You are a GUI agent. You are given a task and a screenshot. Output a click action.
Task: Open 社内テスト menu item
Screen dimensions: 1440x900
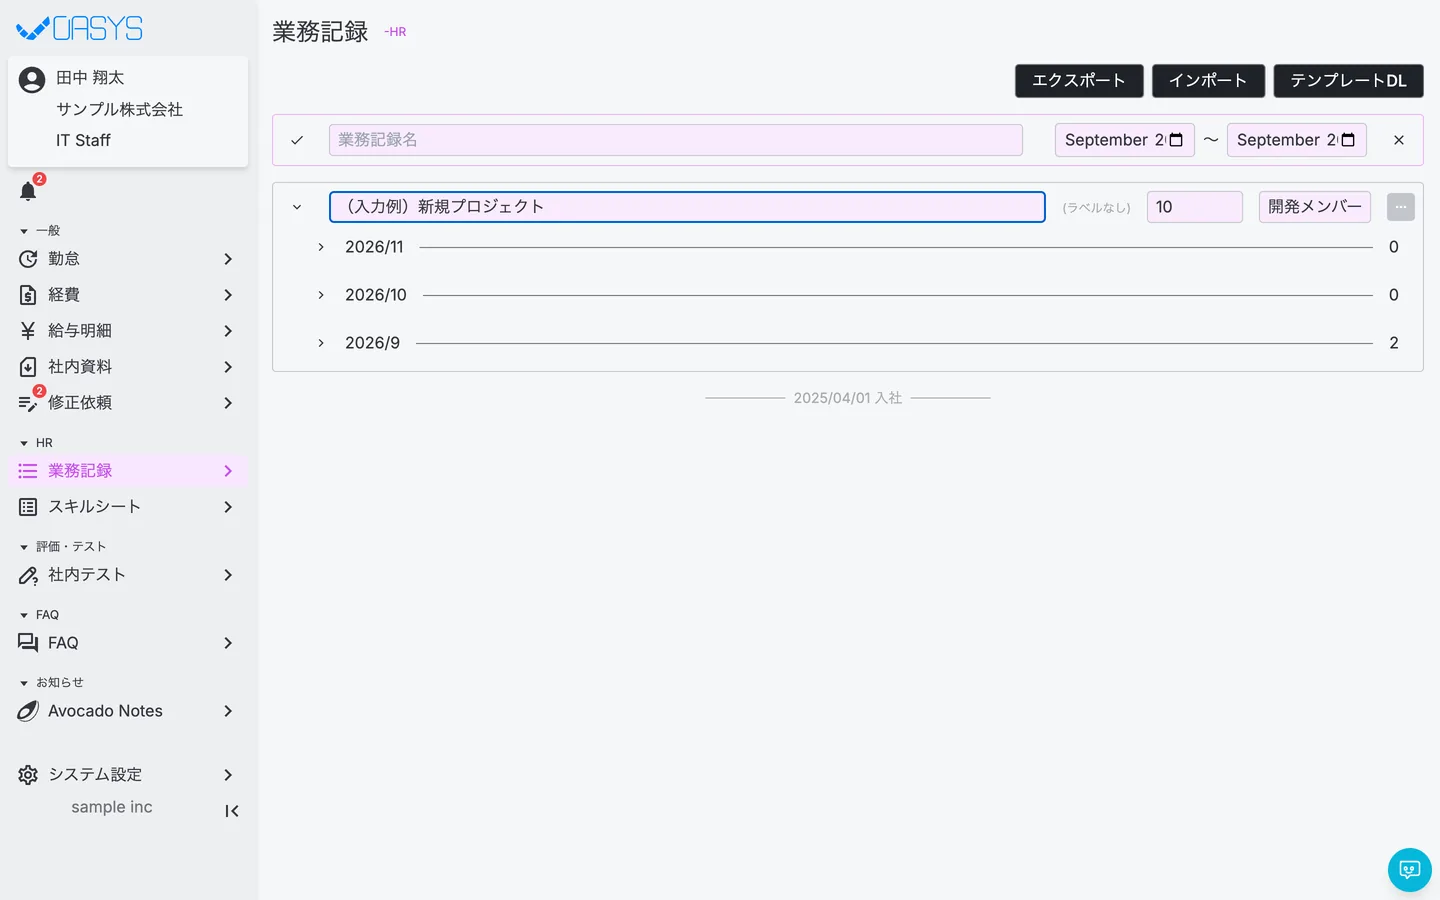coord(128,575)
